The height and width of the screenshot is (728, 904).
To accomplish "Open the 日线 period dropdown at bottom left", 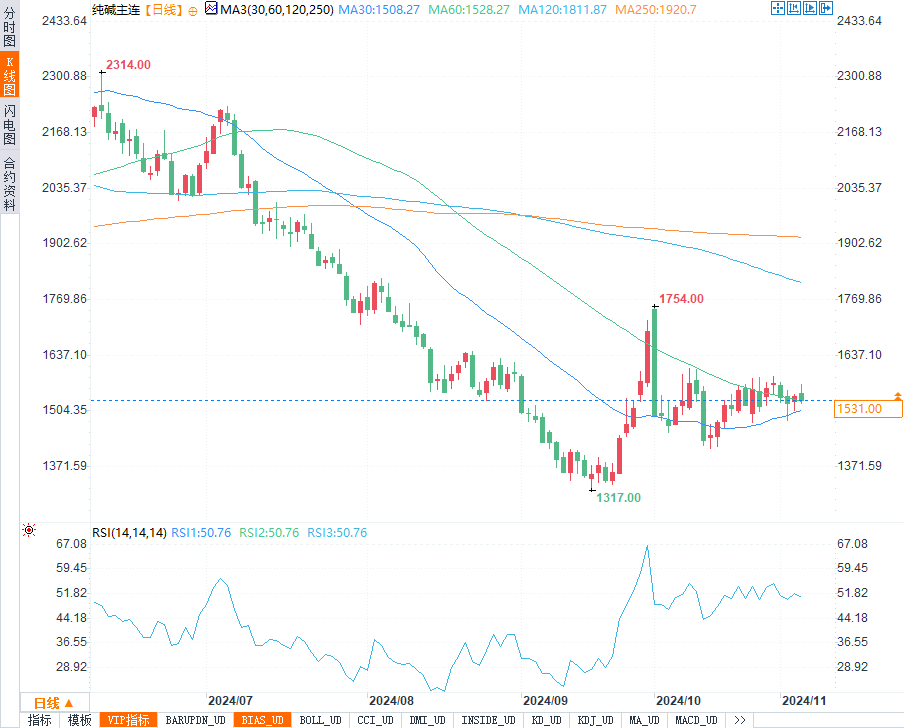I will point(55,702).
